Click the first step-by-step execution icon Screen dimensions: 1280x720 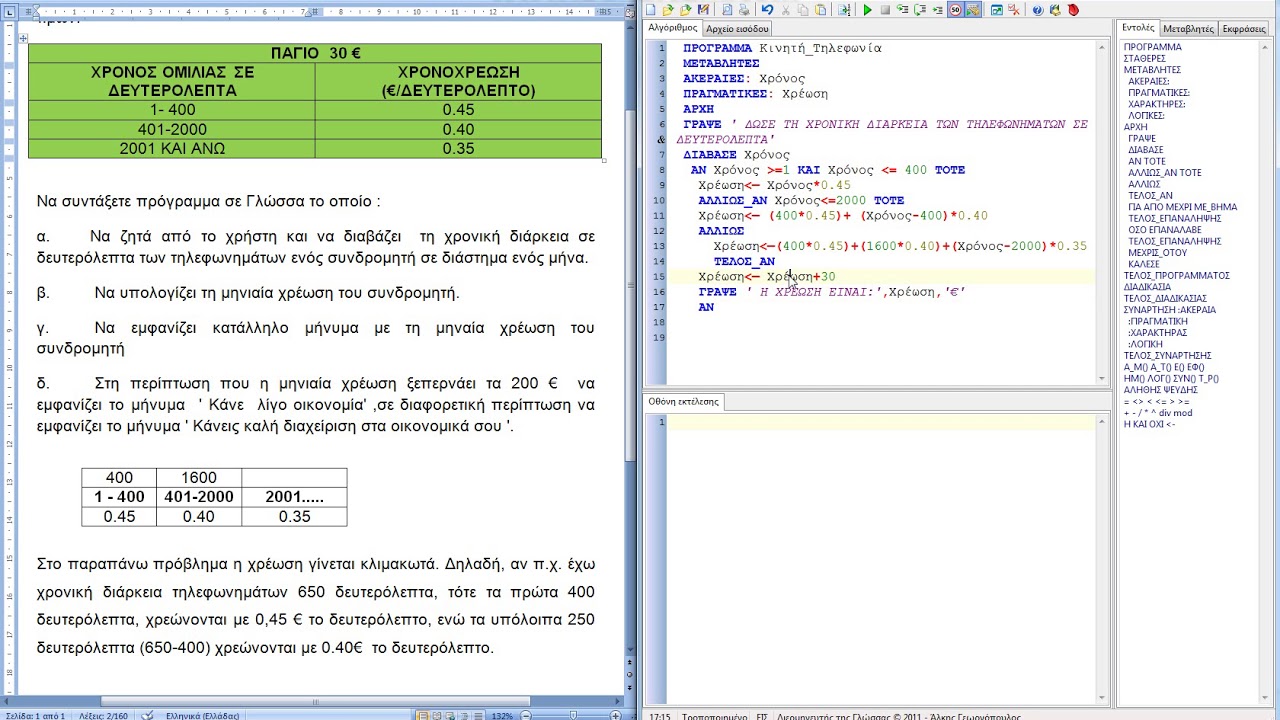903,10
